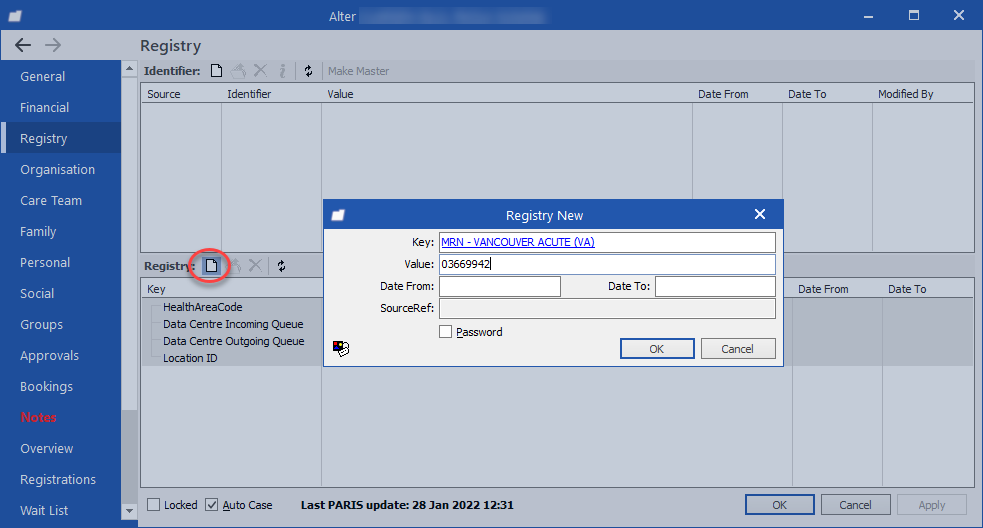
Task: Click OK in the main Alter window
Action: pyautogui.click(x=779, y=505)
